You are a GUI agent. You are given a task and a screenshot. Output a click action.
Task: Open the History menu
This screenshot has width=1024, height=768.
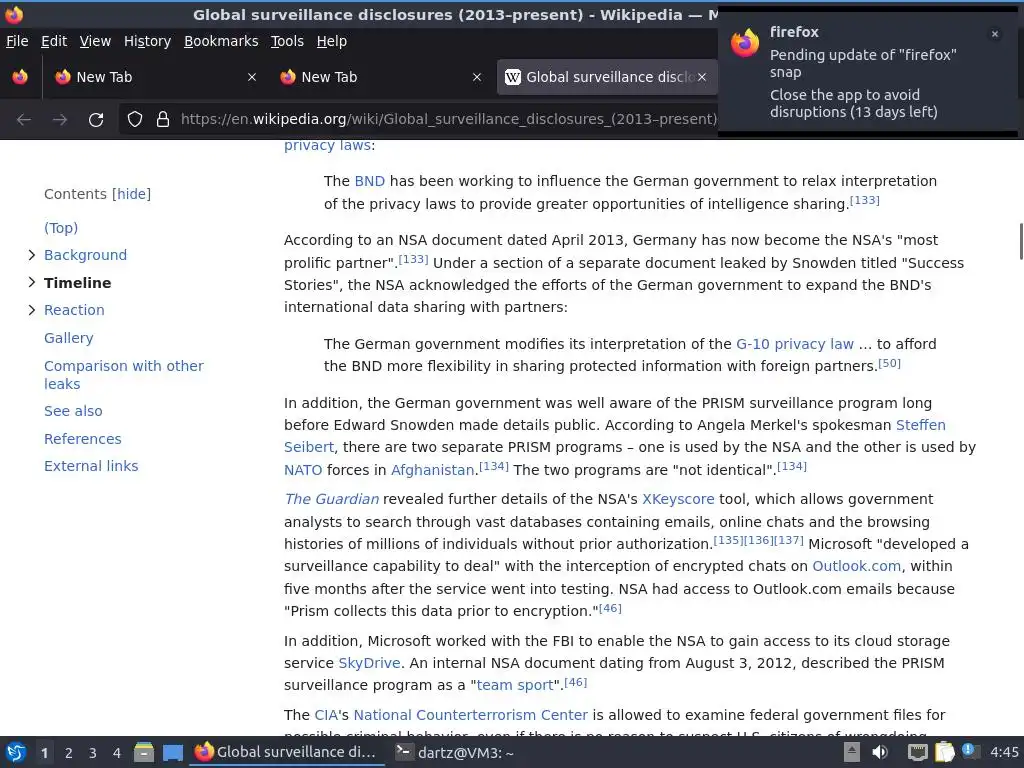click(x=148, y=41)
